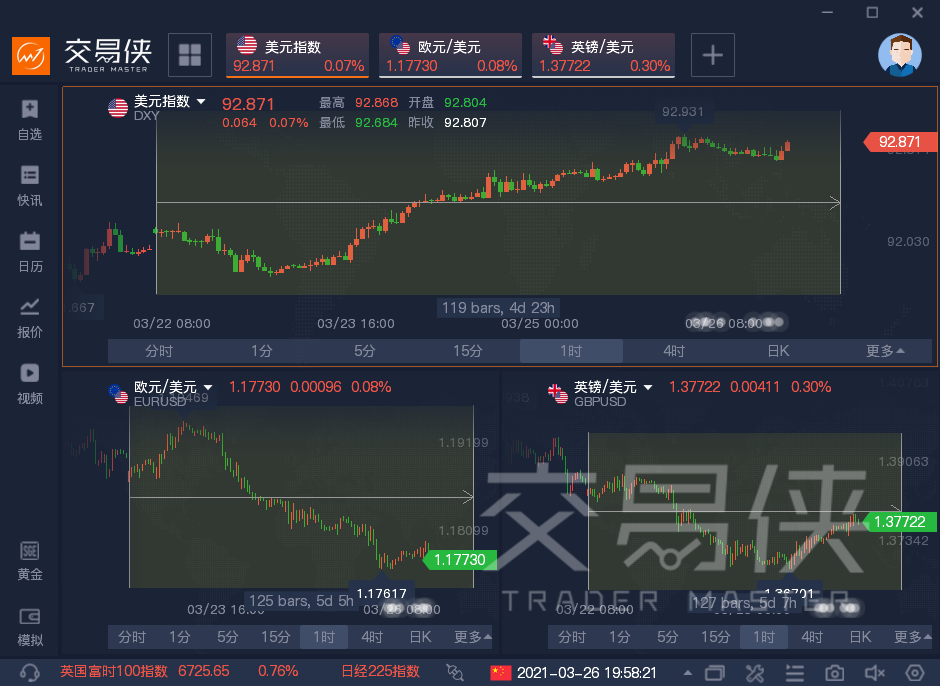Viewport: 940px width, 686px height.
Task: Click the flag icon beside EURUSD chart title
Action: click(x=118, y=393)
